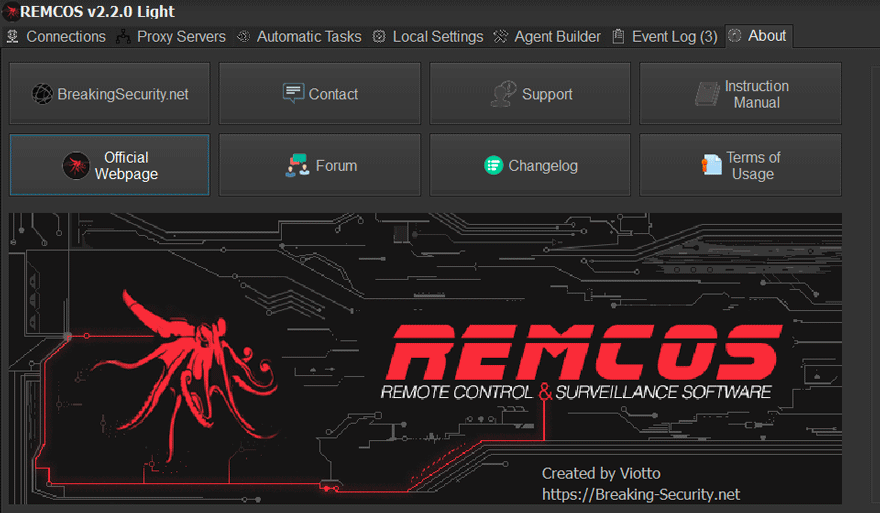View the Event Log (3) tab
880x513 pixels.
click(665, 37)
